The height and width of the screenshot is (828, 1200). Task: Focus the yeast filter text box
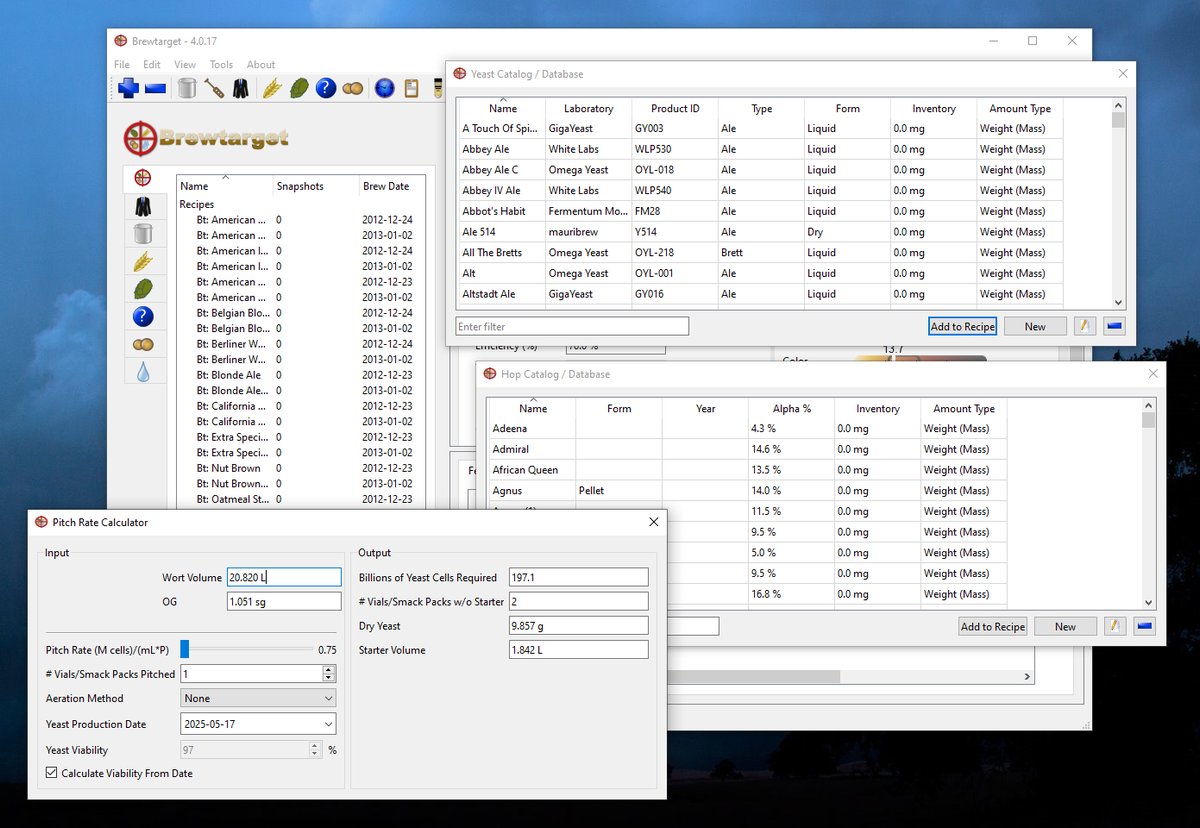tap(572, 326)
